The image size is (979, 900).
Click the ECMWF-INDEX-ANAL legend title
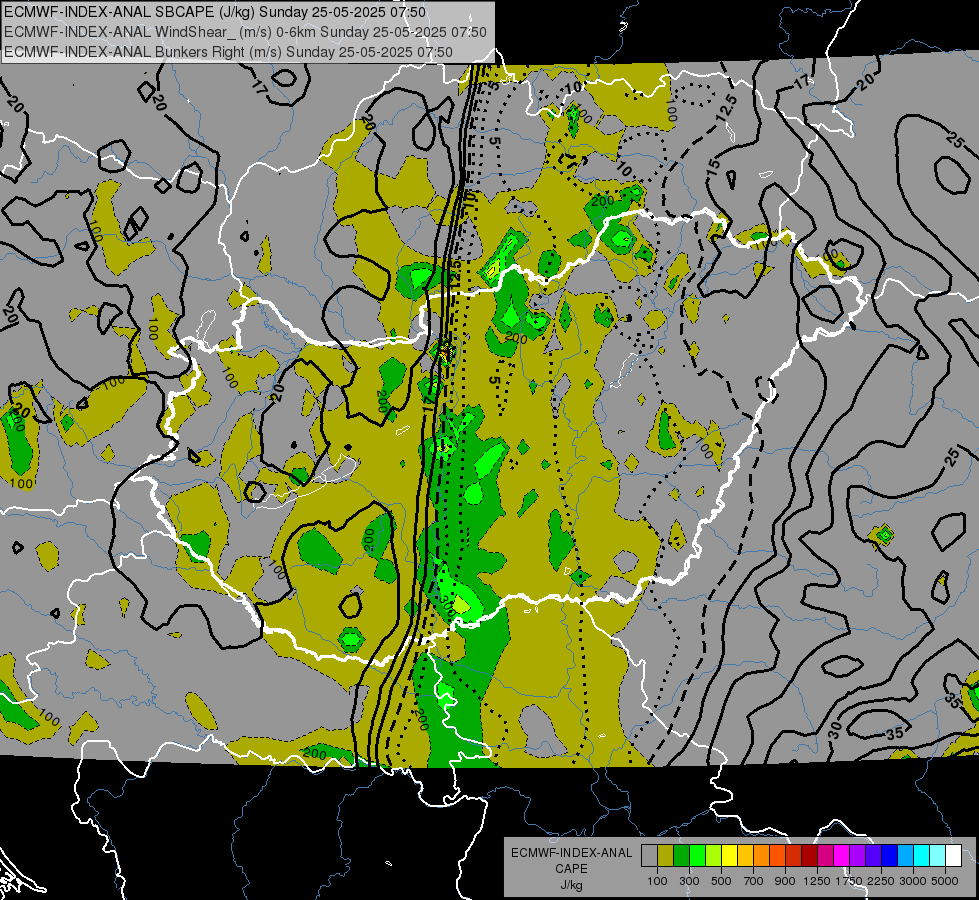coord(571,853)
